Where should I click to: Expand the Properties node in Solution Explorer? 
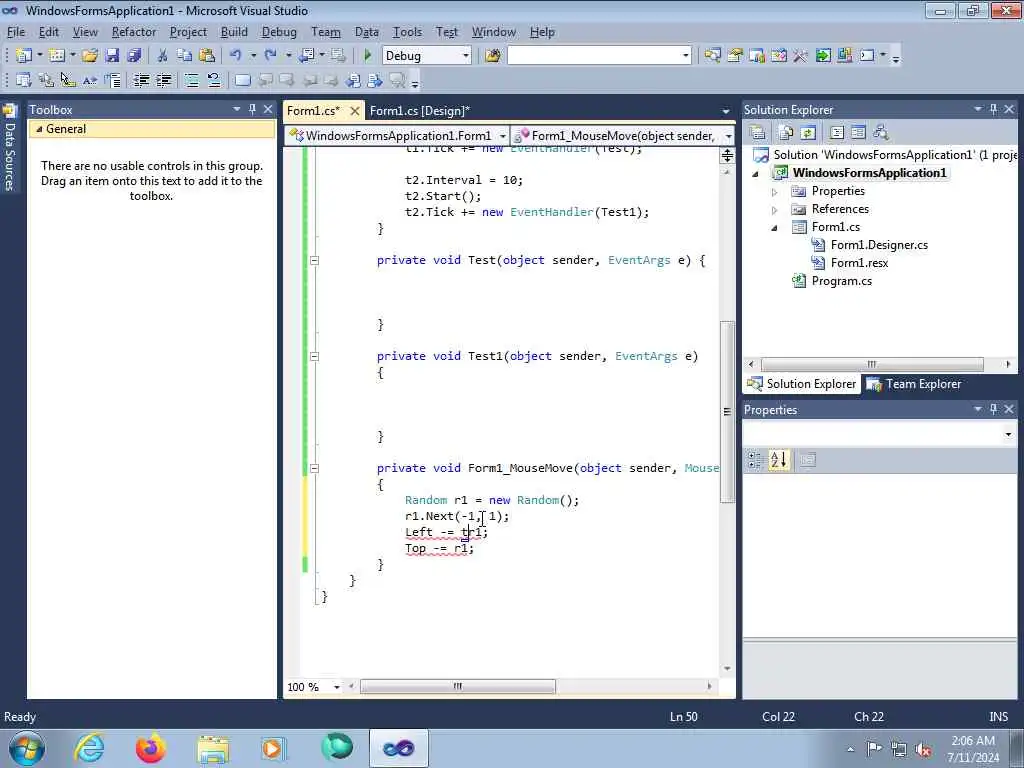point(775,192)
